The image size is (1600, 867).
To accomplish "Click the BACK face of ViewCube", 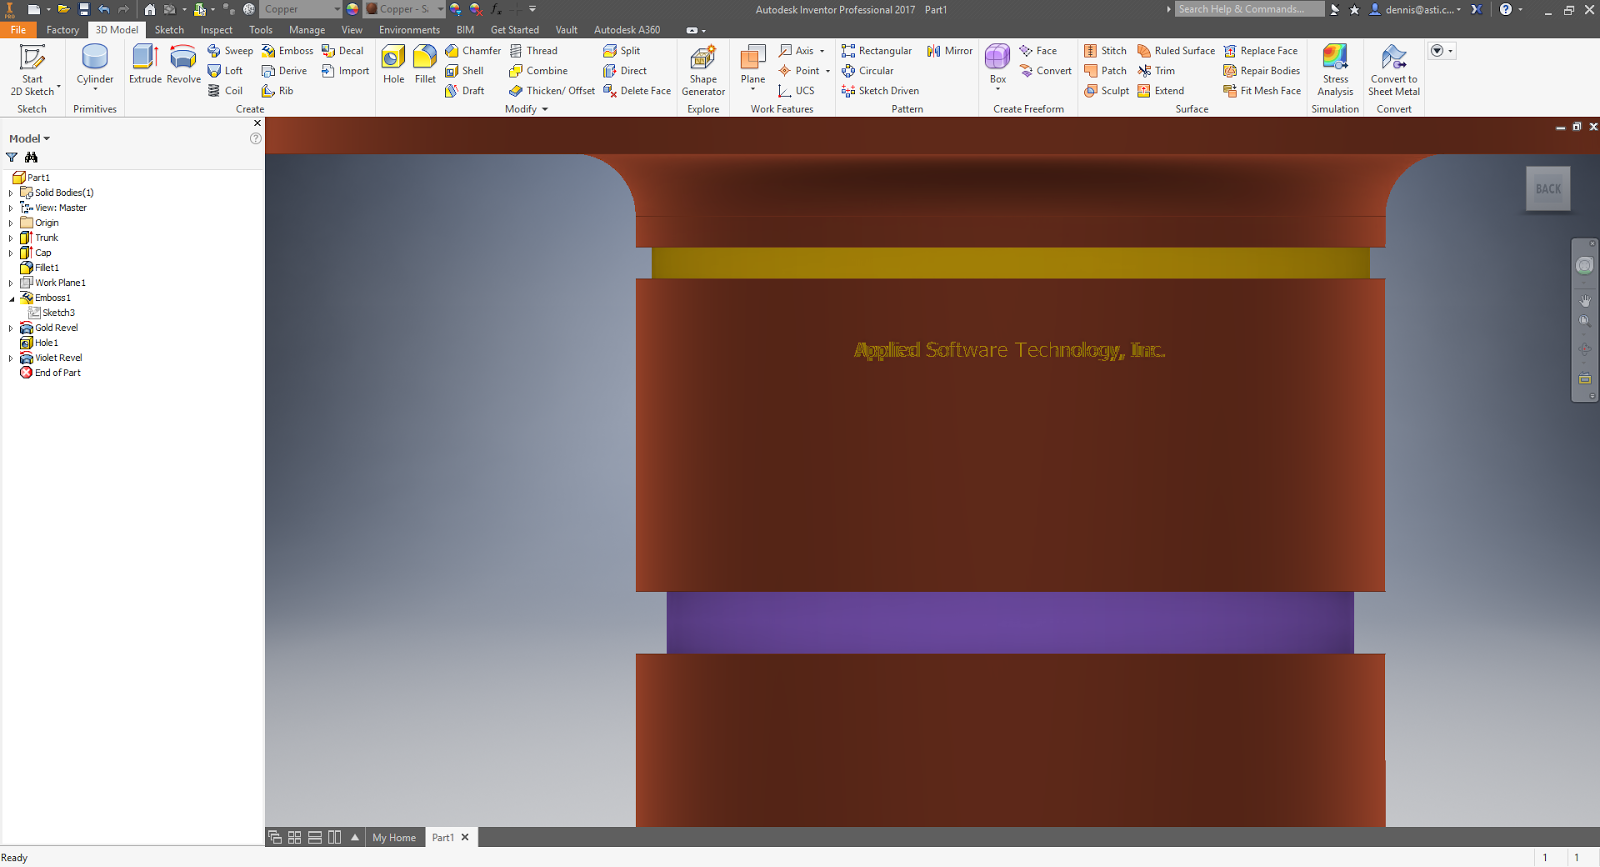I will point(1548,189).
